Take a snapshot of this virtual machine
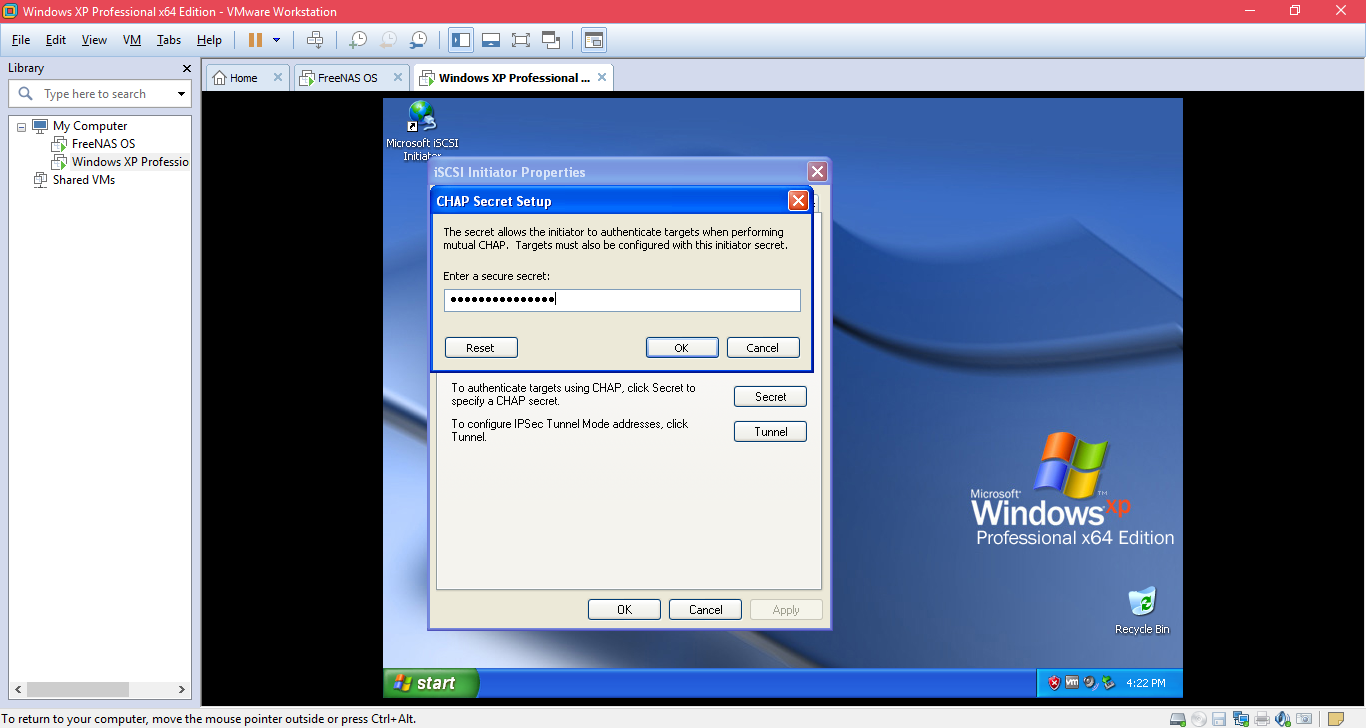 pyautogui.click(x=357, y=40)
